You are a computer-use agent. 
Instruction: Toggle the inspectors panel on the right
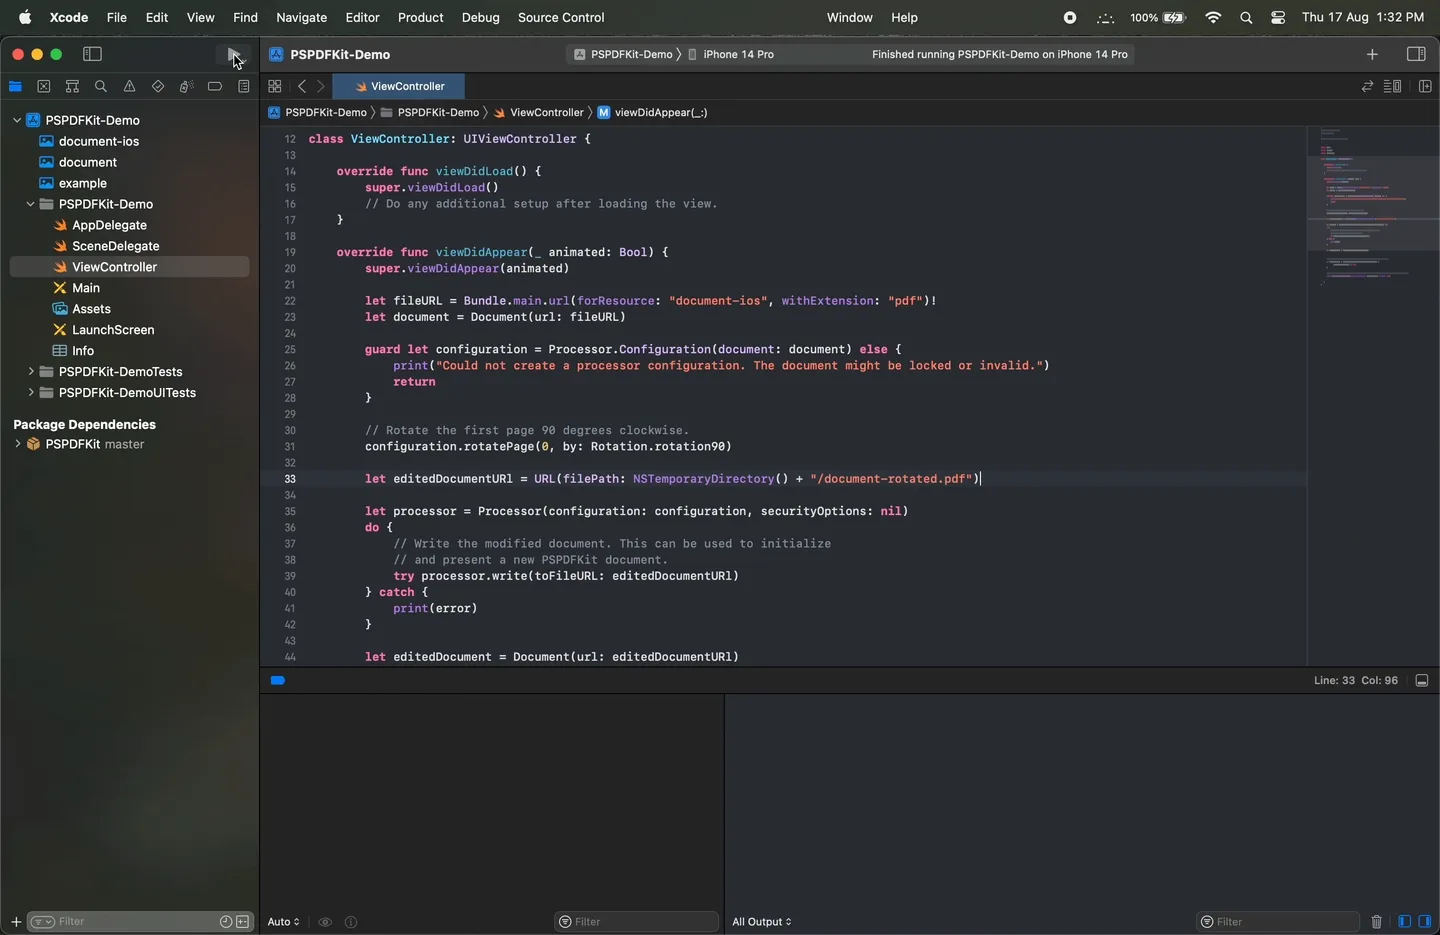coord(1416,54)
